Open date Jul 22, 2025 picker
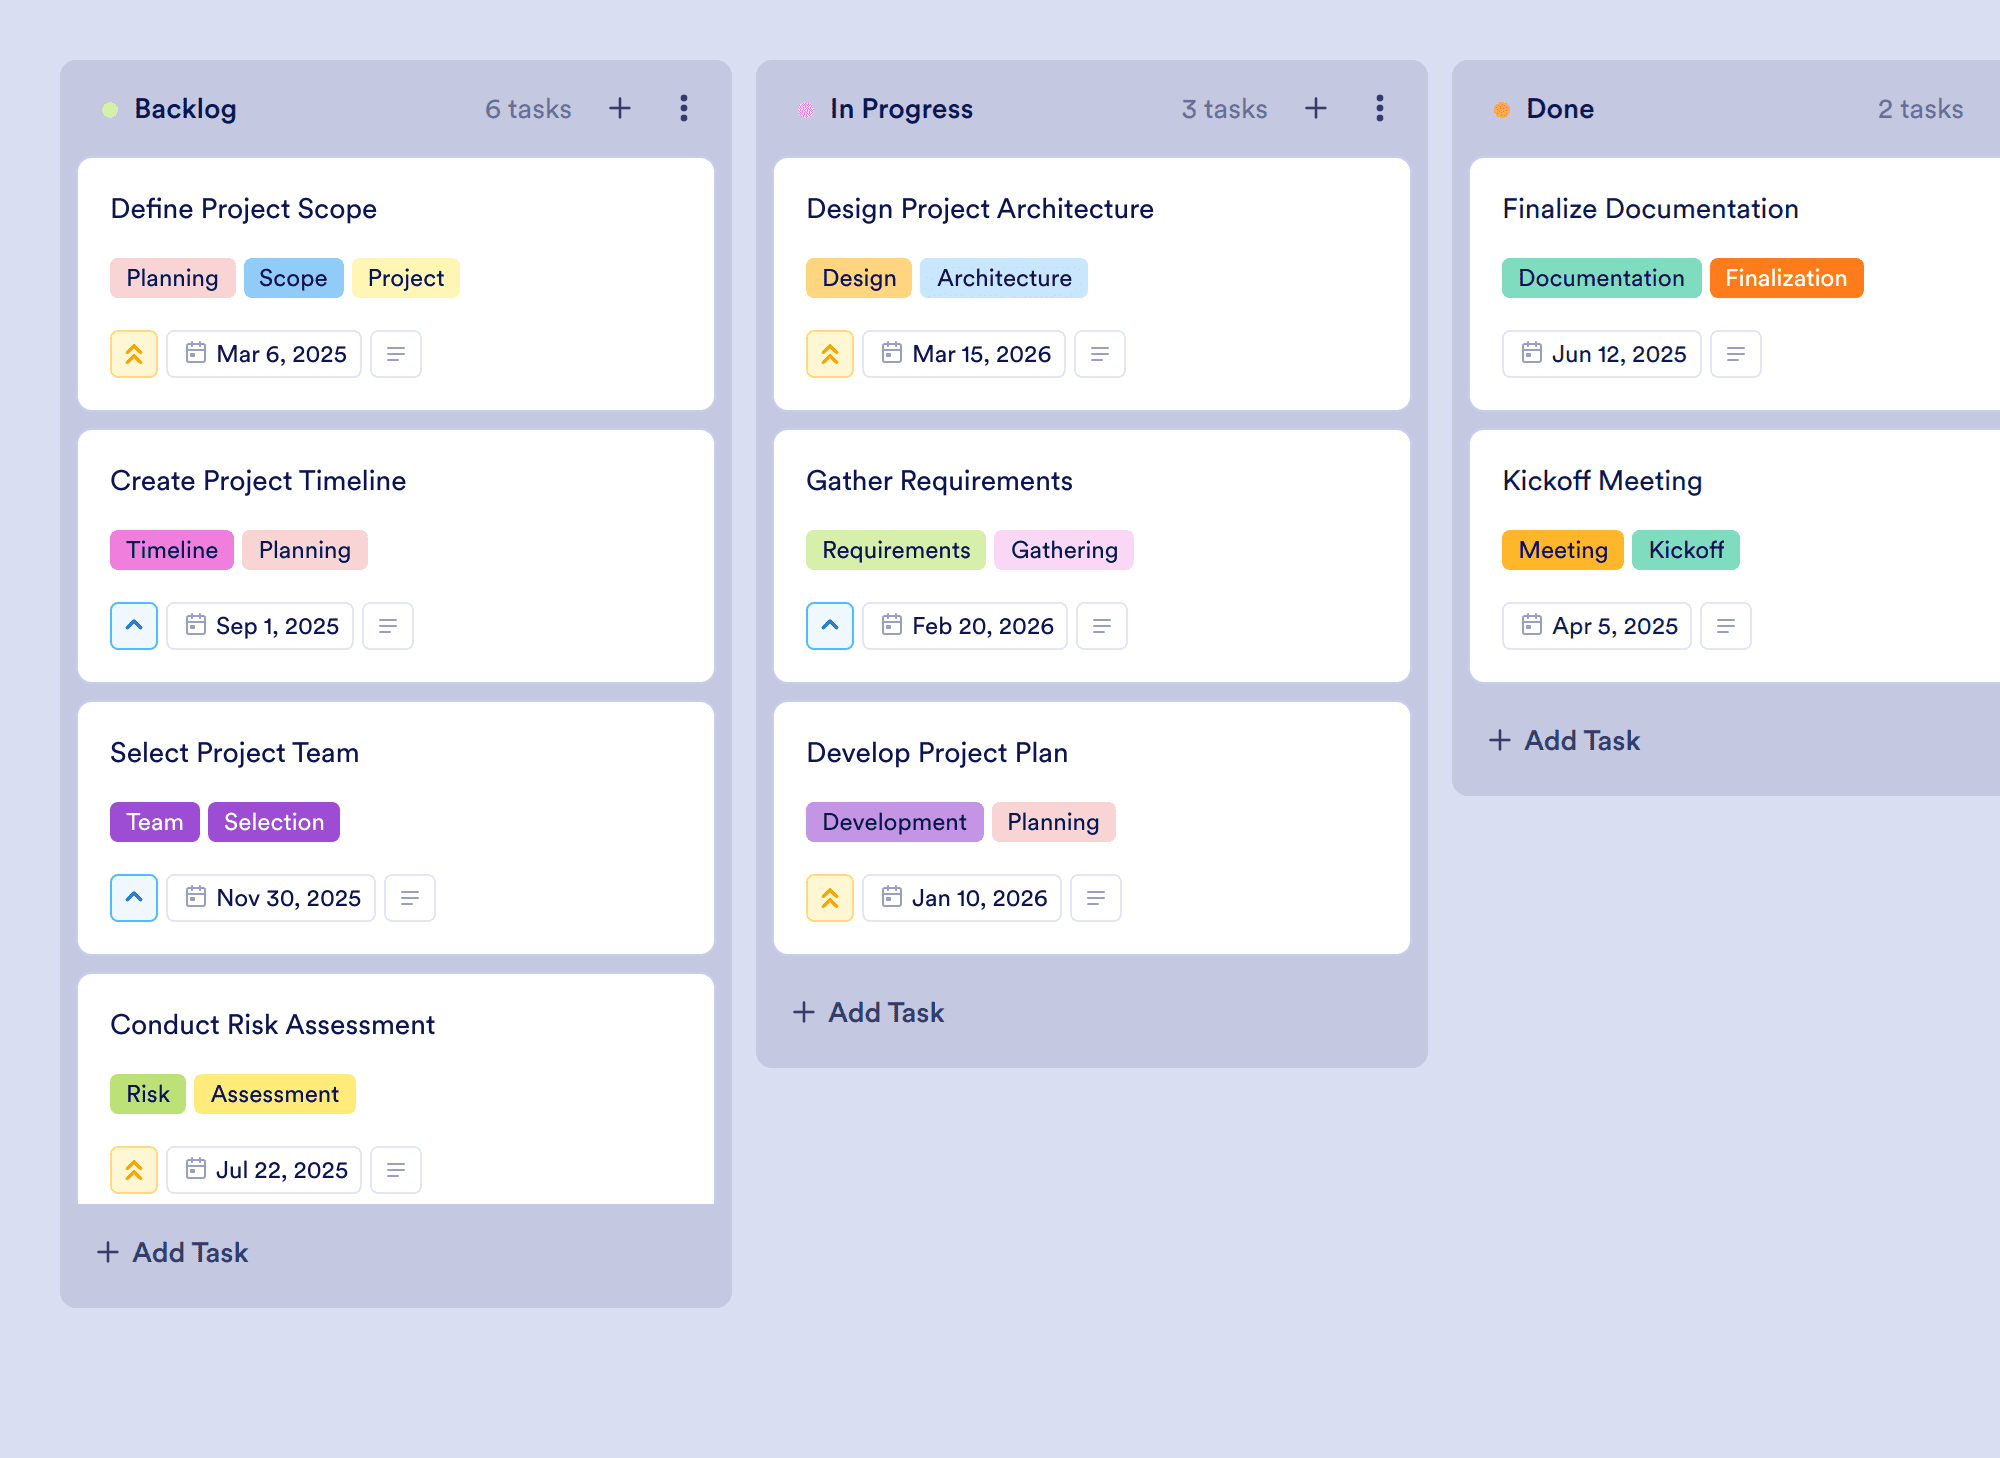The height and width of the screenshot is (1458, 2000). tap(264, 1170)
